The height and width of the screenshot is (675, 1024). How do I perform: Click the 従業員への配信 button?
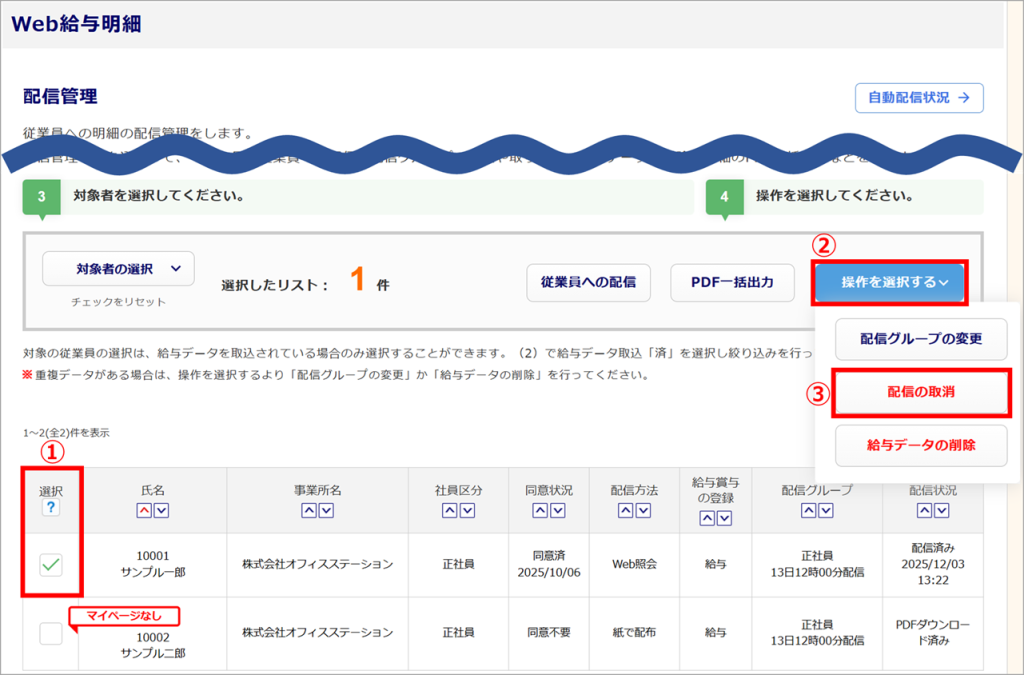(x=588, y=283)
